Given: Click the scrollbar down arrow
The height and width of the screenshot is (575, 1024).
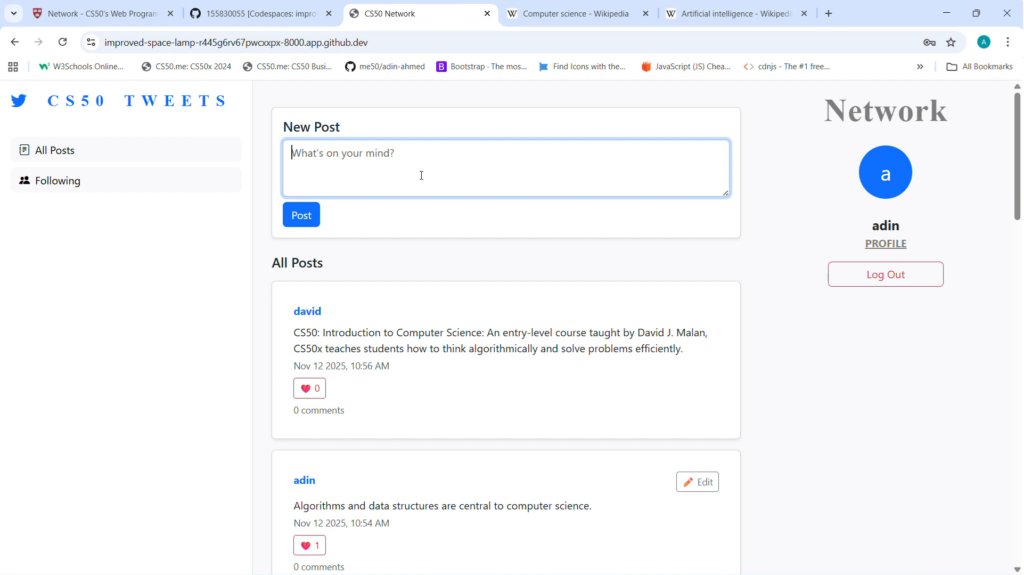Looking at the screenshot, I should [1017, 570].
